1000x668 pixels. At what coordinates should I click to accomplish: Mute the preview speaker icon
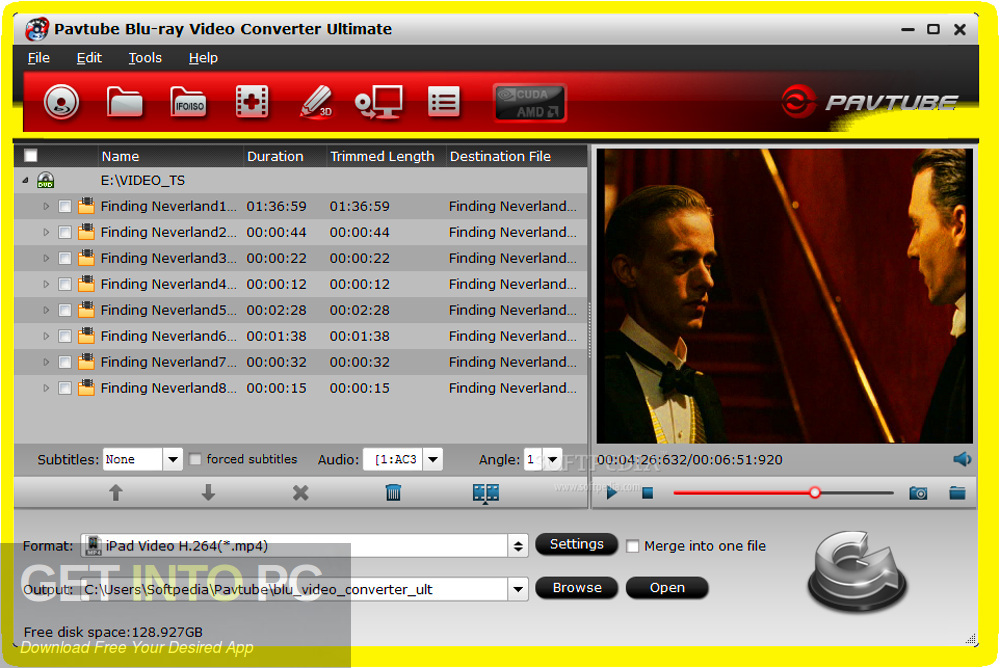(x=962, y=459)
